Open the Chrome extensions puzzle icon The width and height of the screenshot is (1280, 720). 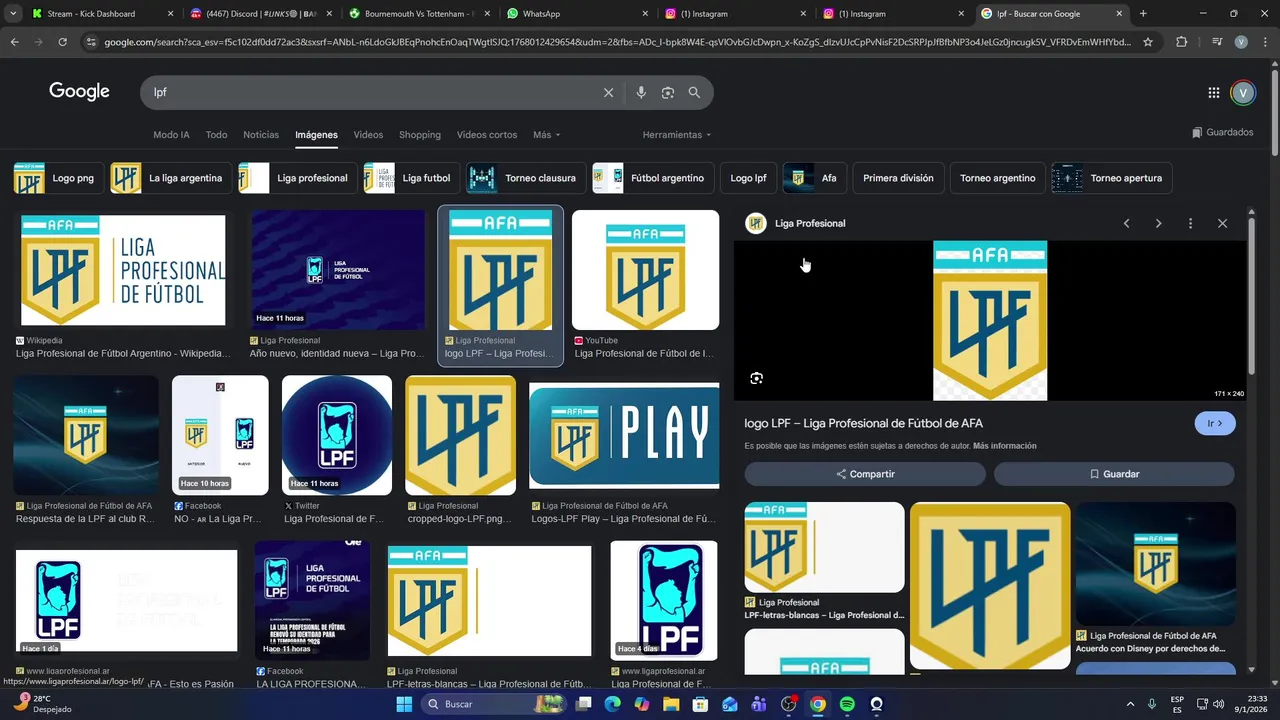pyautogui.click(x=1182, y=42)
